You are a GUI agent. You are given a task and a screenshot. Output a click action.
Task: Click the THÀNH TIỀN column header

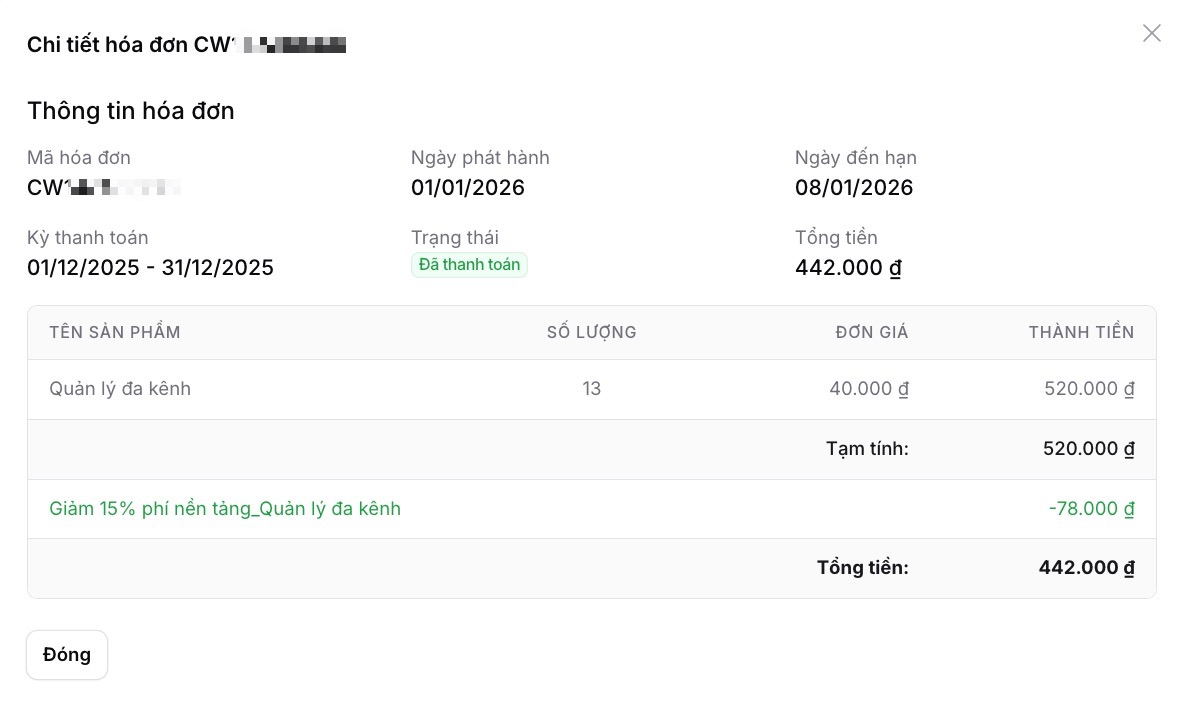pos(1081,332)
